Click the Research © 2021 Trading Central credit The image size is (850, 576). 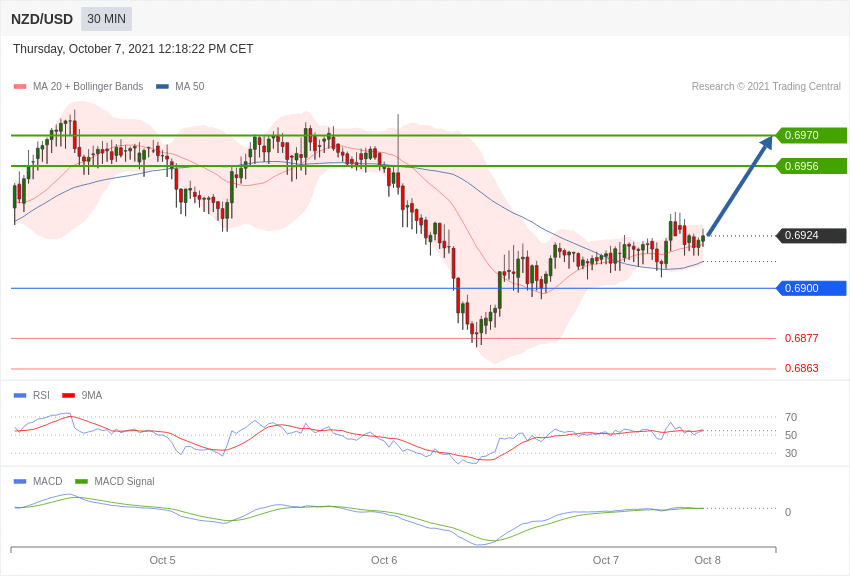[x=766, y=86]
